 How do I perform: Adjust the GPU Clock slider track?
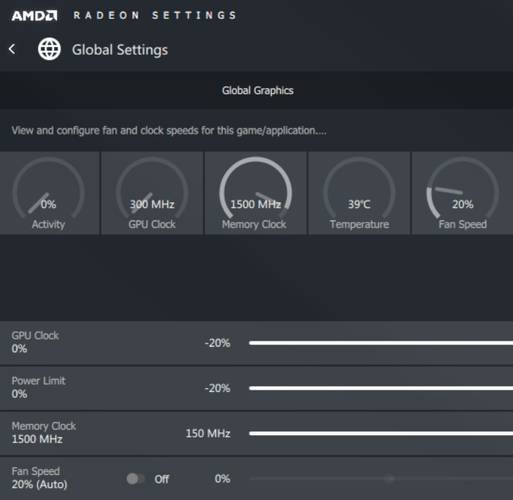[x=381, y=343]
